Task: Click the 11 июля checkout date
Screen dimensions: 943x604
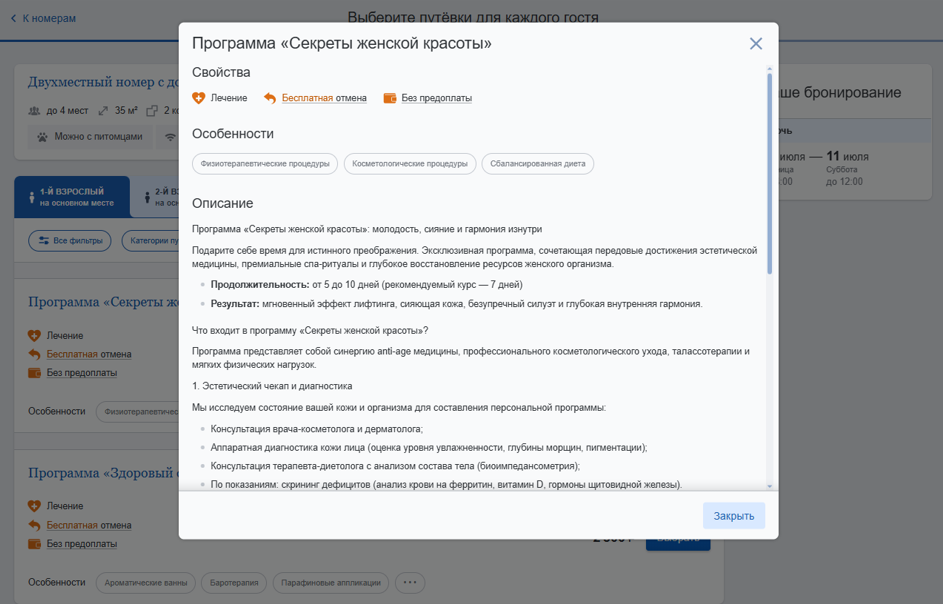Action: (847, 156)
